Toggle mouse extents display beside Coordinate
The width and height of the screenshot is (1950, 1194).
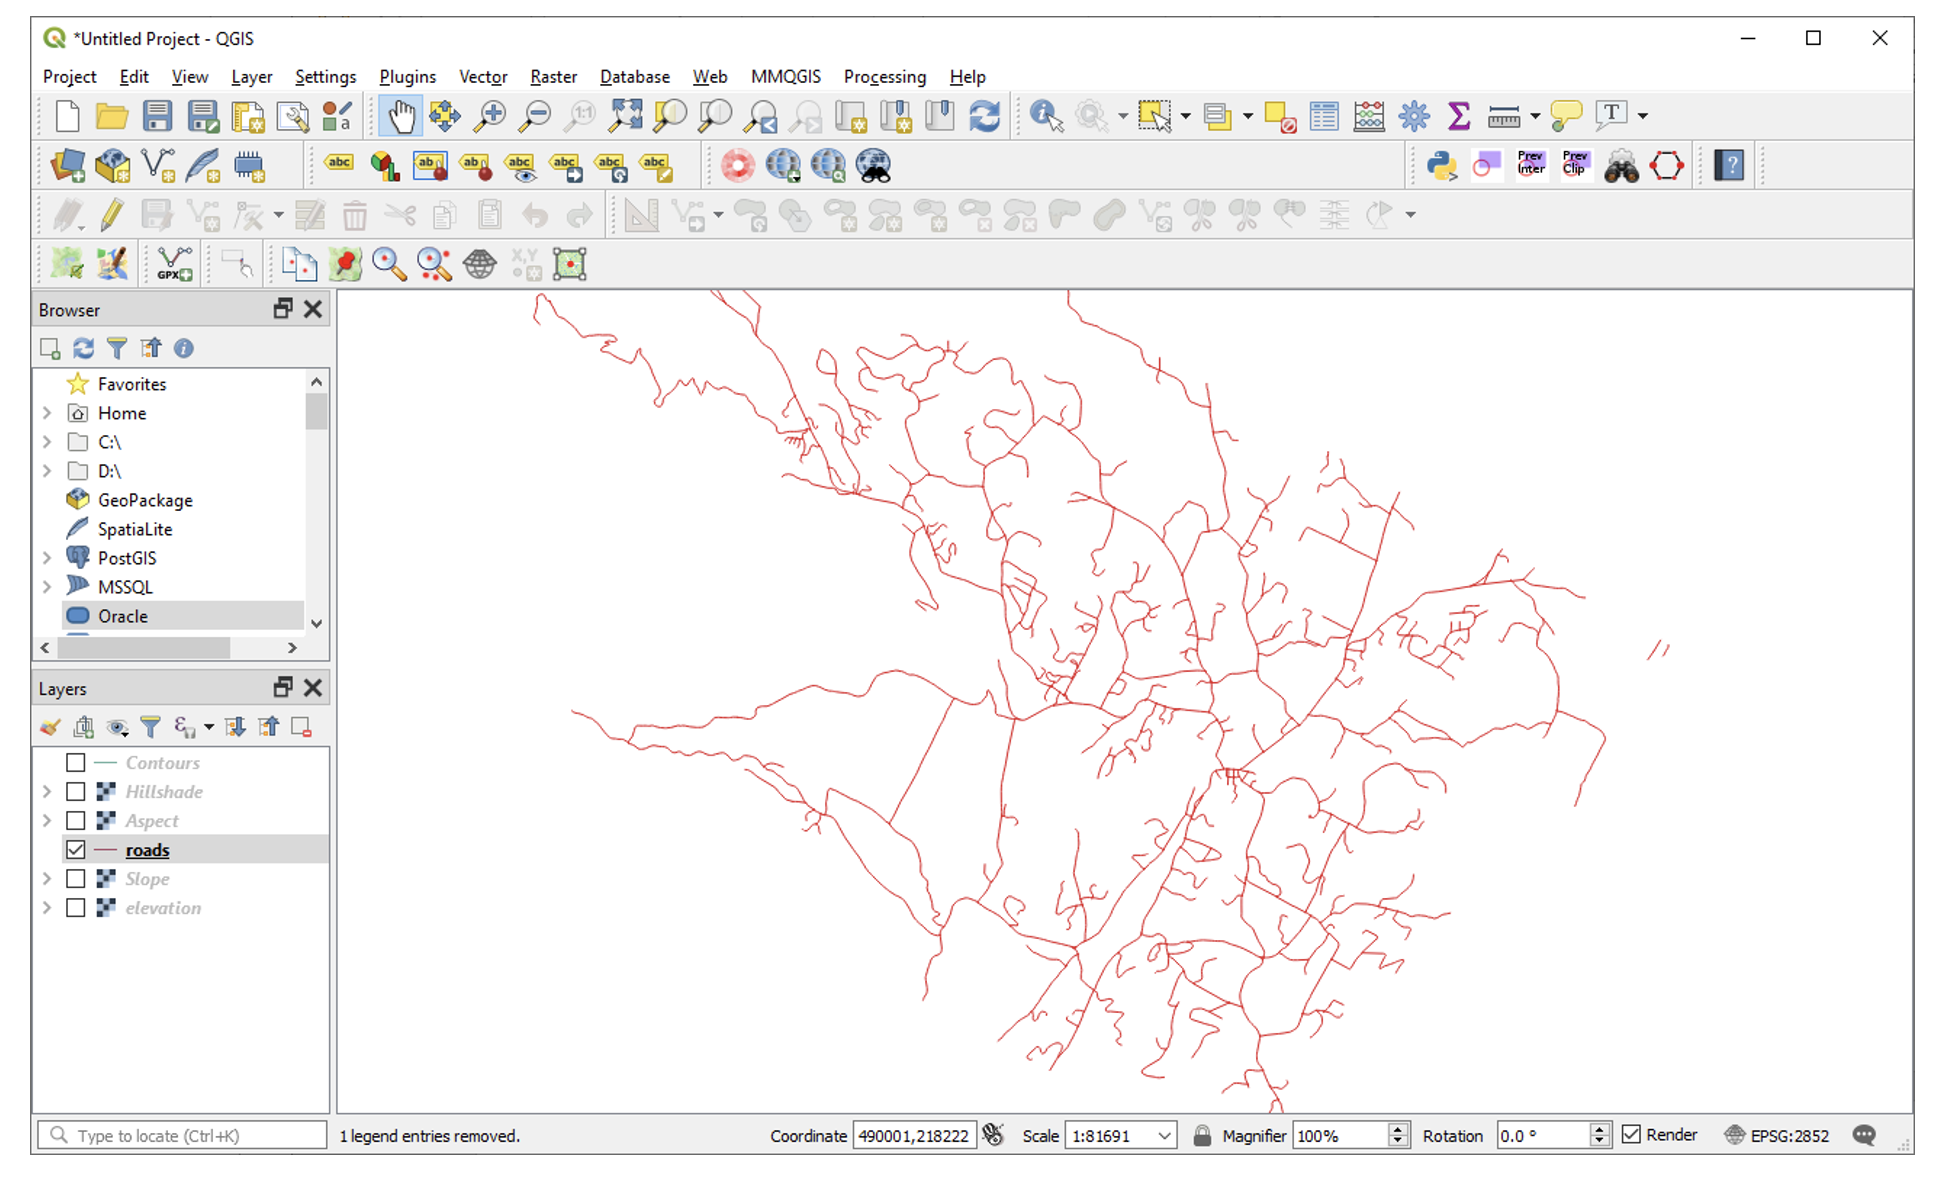993,1135
